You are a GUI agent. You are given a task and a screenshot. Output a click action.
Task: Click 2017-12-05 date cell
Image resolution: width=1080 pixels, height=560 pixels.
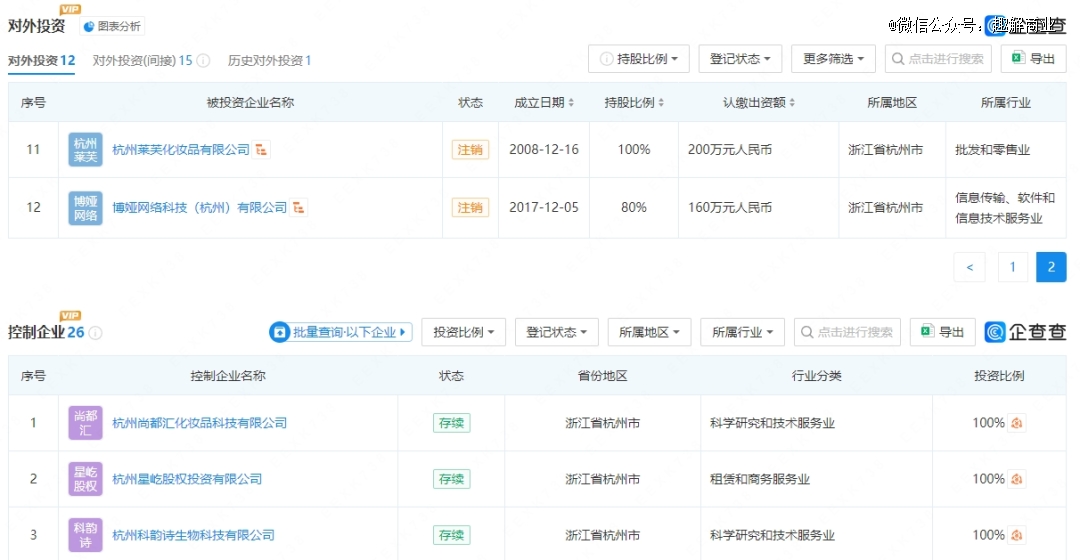pyautogui.click(x=543, y=207)
